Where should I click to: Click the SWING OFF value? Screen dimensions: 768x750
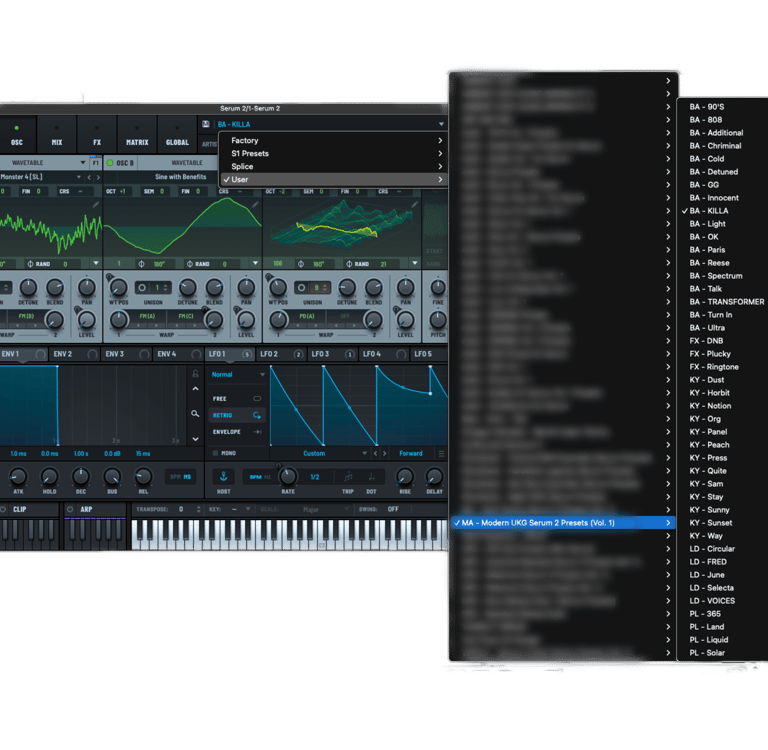(x=393, y=509)
